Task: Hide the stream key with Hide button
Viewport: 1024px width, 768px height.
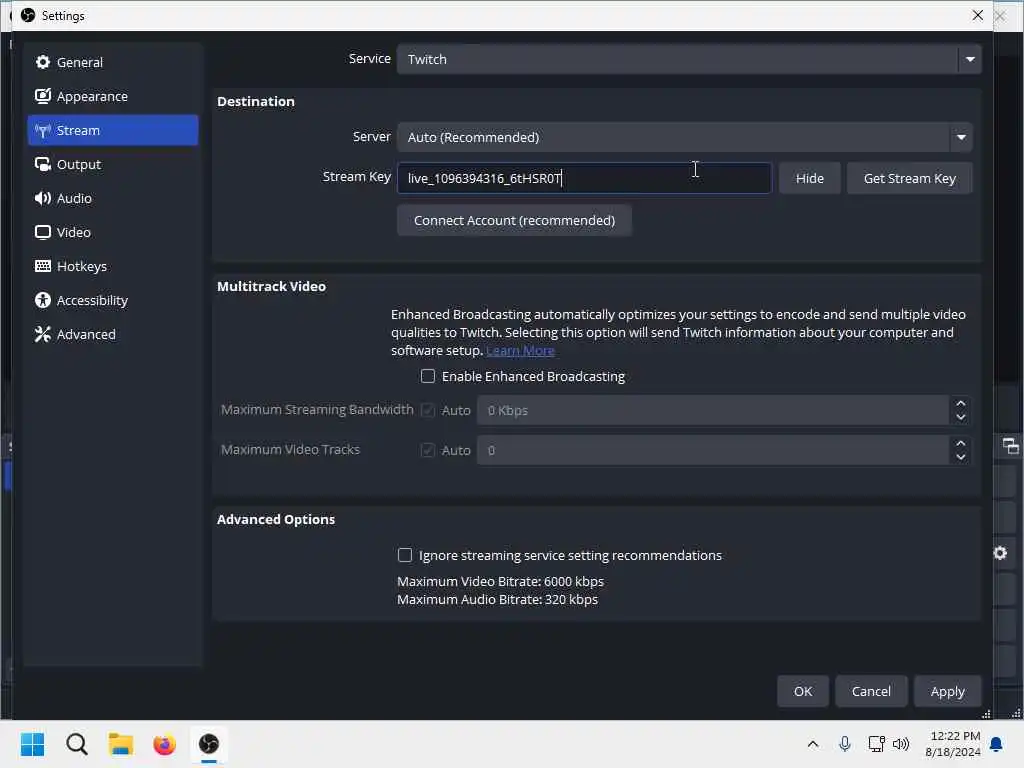Action: tap(809, 178)
